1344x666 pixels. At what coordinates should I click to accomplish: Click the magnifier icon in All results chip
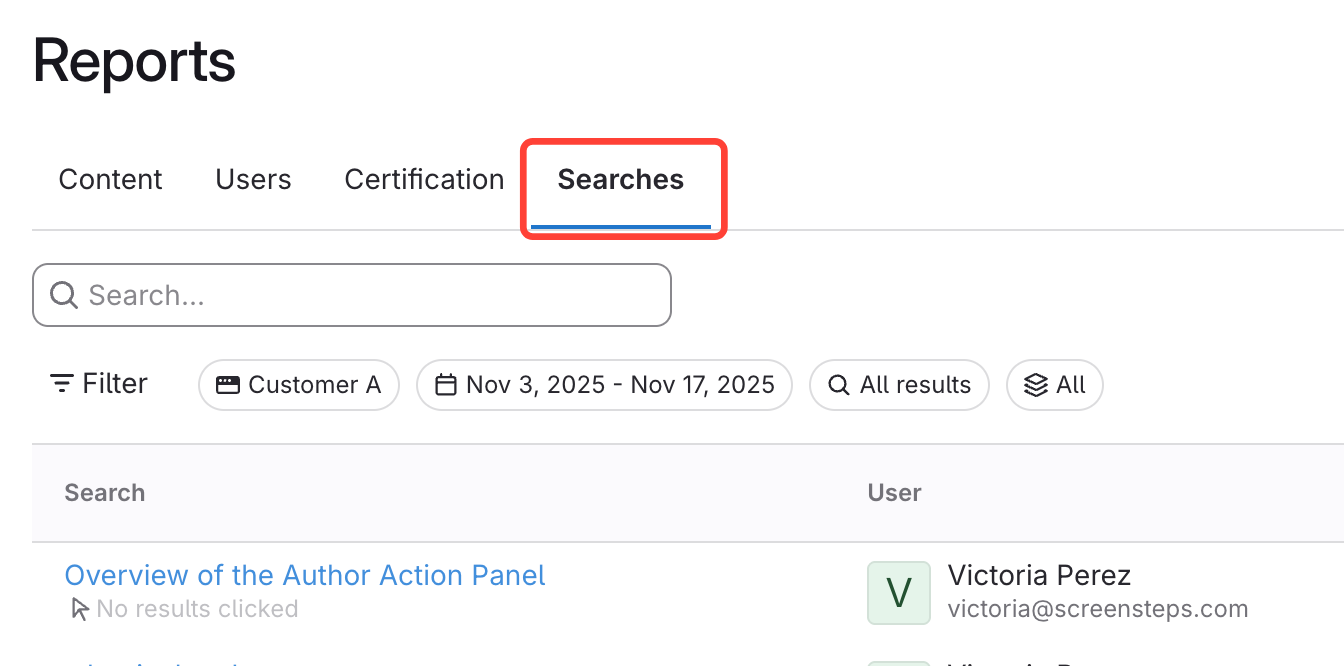point(841,385)
